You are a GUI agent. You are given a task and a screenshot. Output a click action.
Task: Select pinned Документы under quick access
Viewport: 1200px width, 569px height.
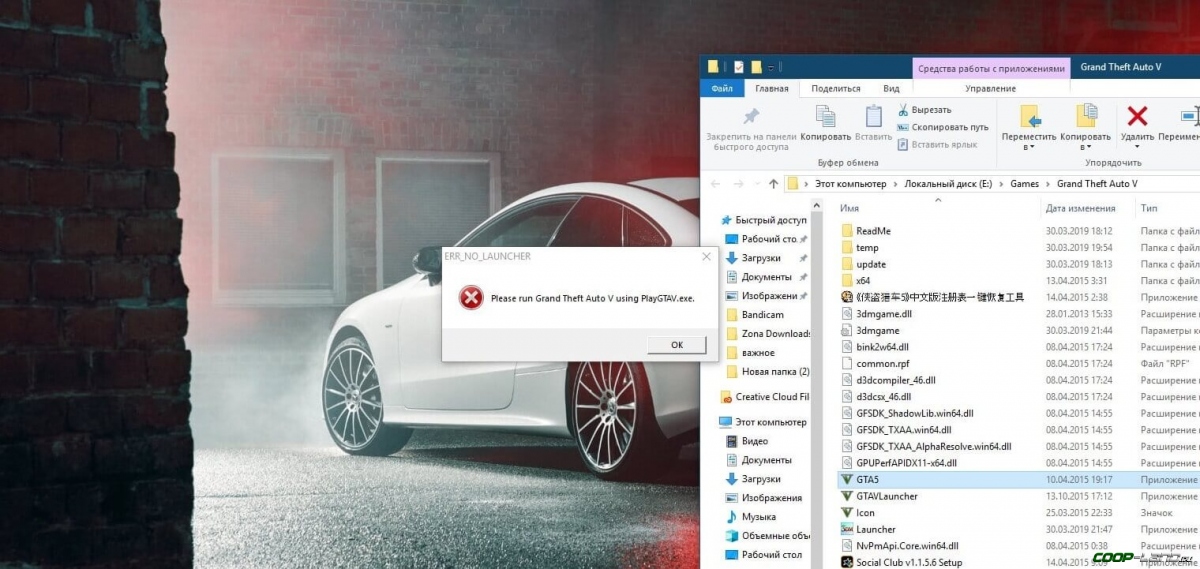tap(766, 277)
